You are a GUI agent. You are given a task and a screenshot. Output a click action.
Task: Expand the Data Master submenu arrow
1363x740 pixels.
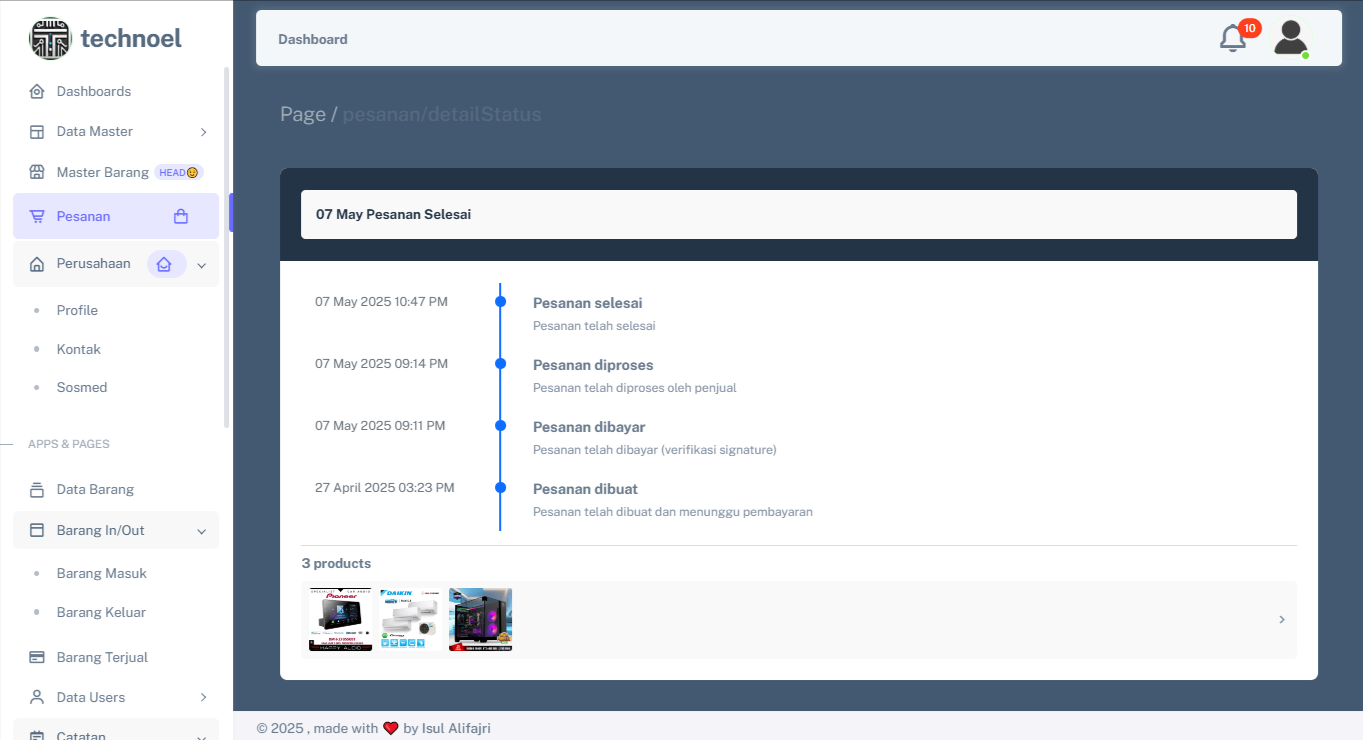click(203, 132)
